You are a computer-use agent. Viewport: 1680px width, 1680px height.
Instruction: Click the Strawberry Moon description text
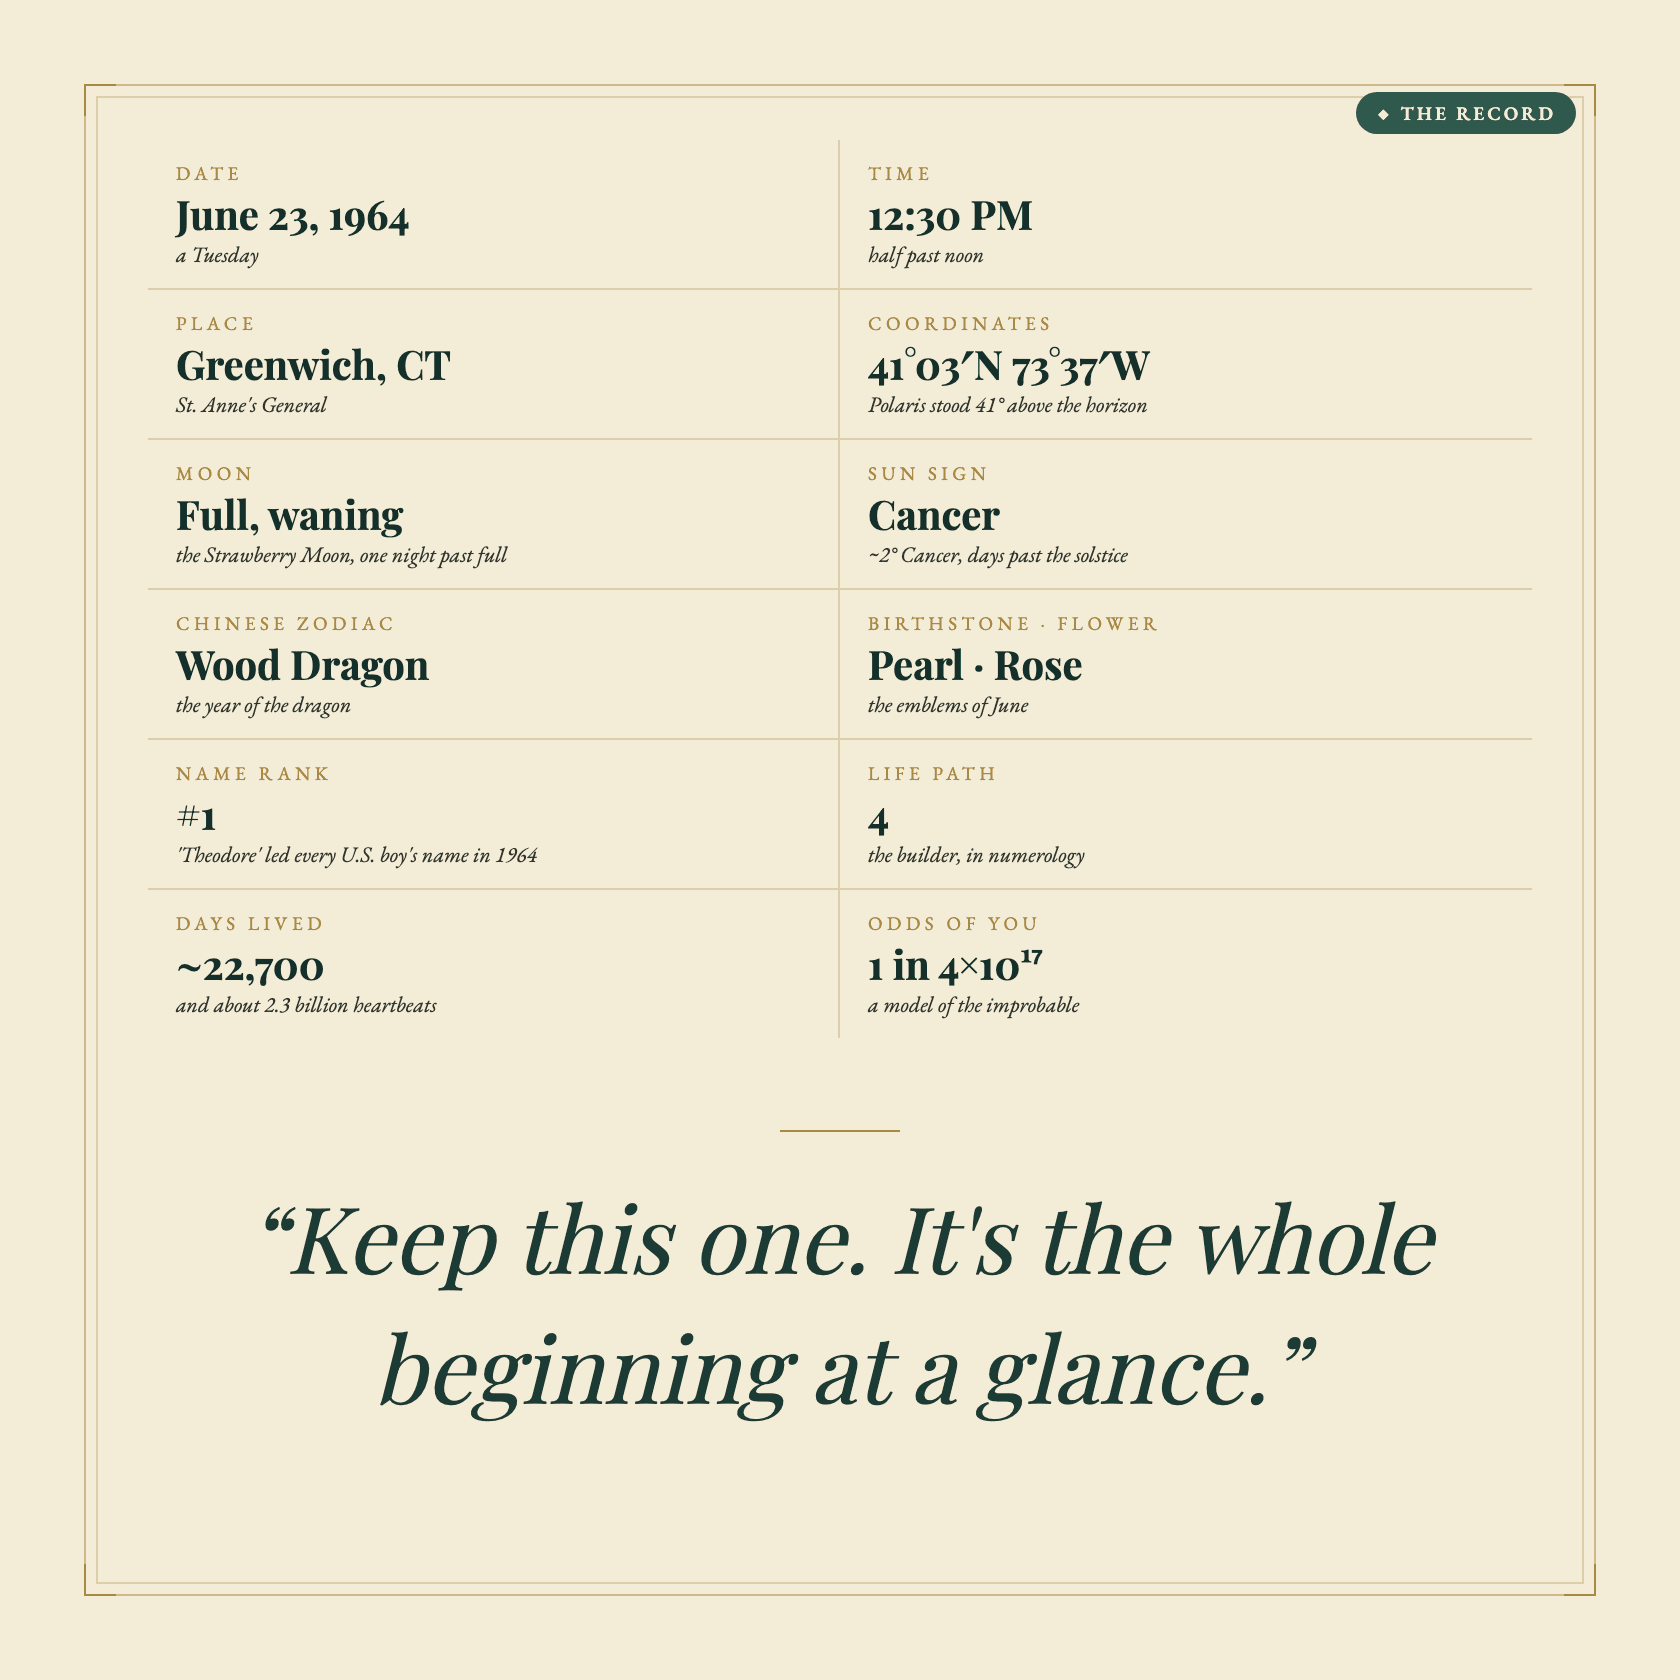pyautogui.click(x=341, y=555)
